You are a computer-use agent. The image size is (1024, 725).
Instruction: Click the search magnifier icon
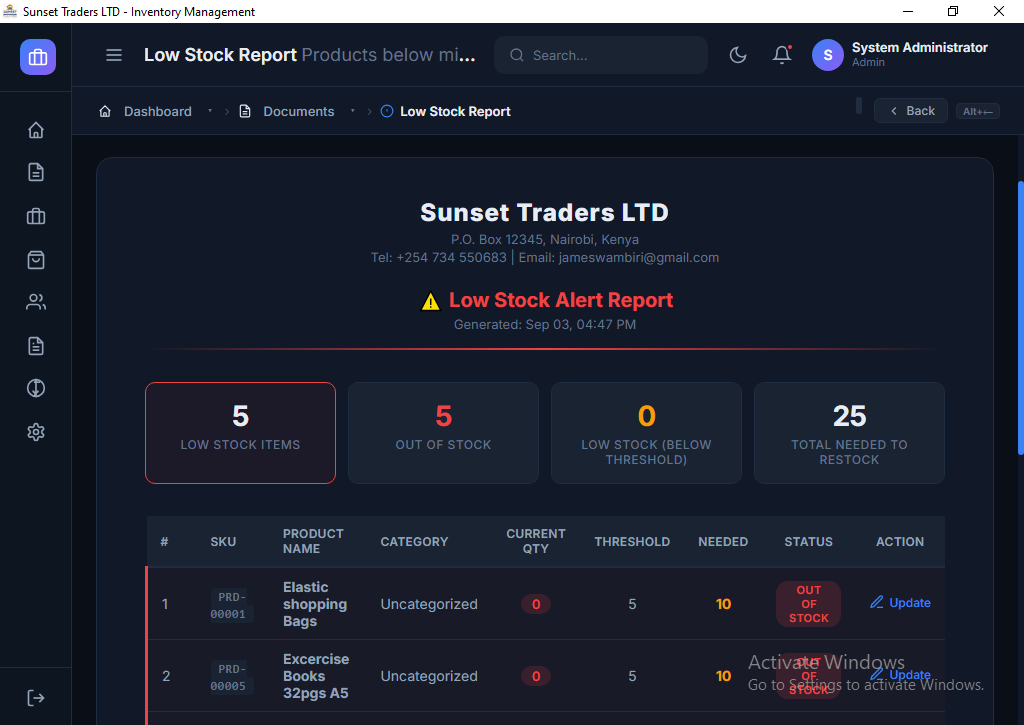pyautogui.click(x=517, y=56)
